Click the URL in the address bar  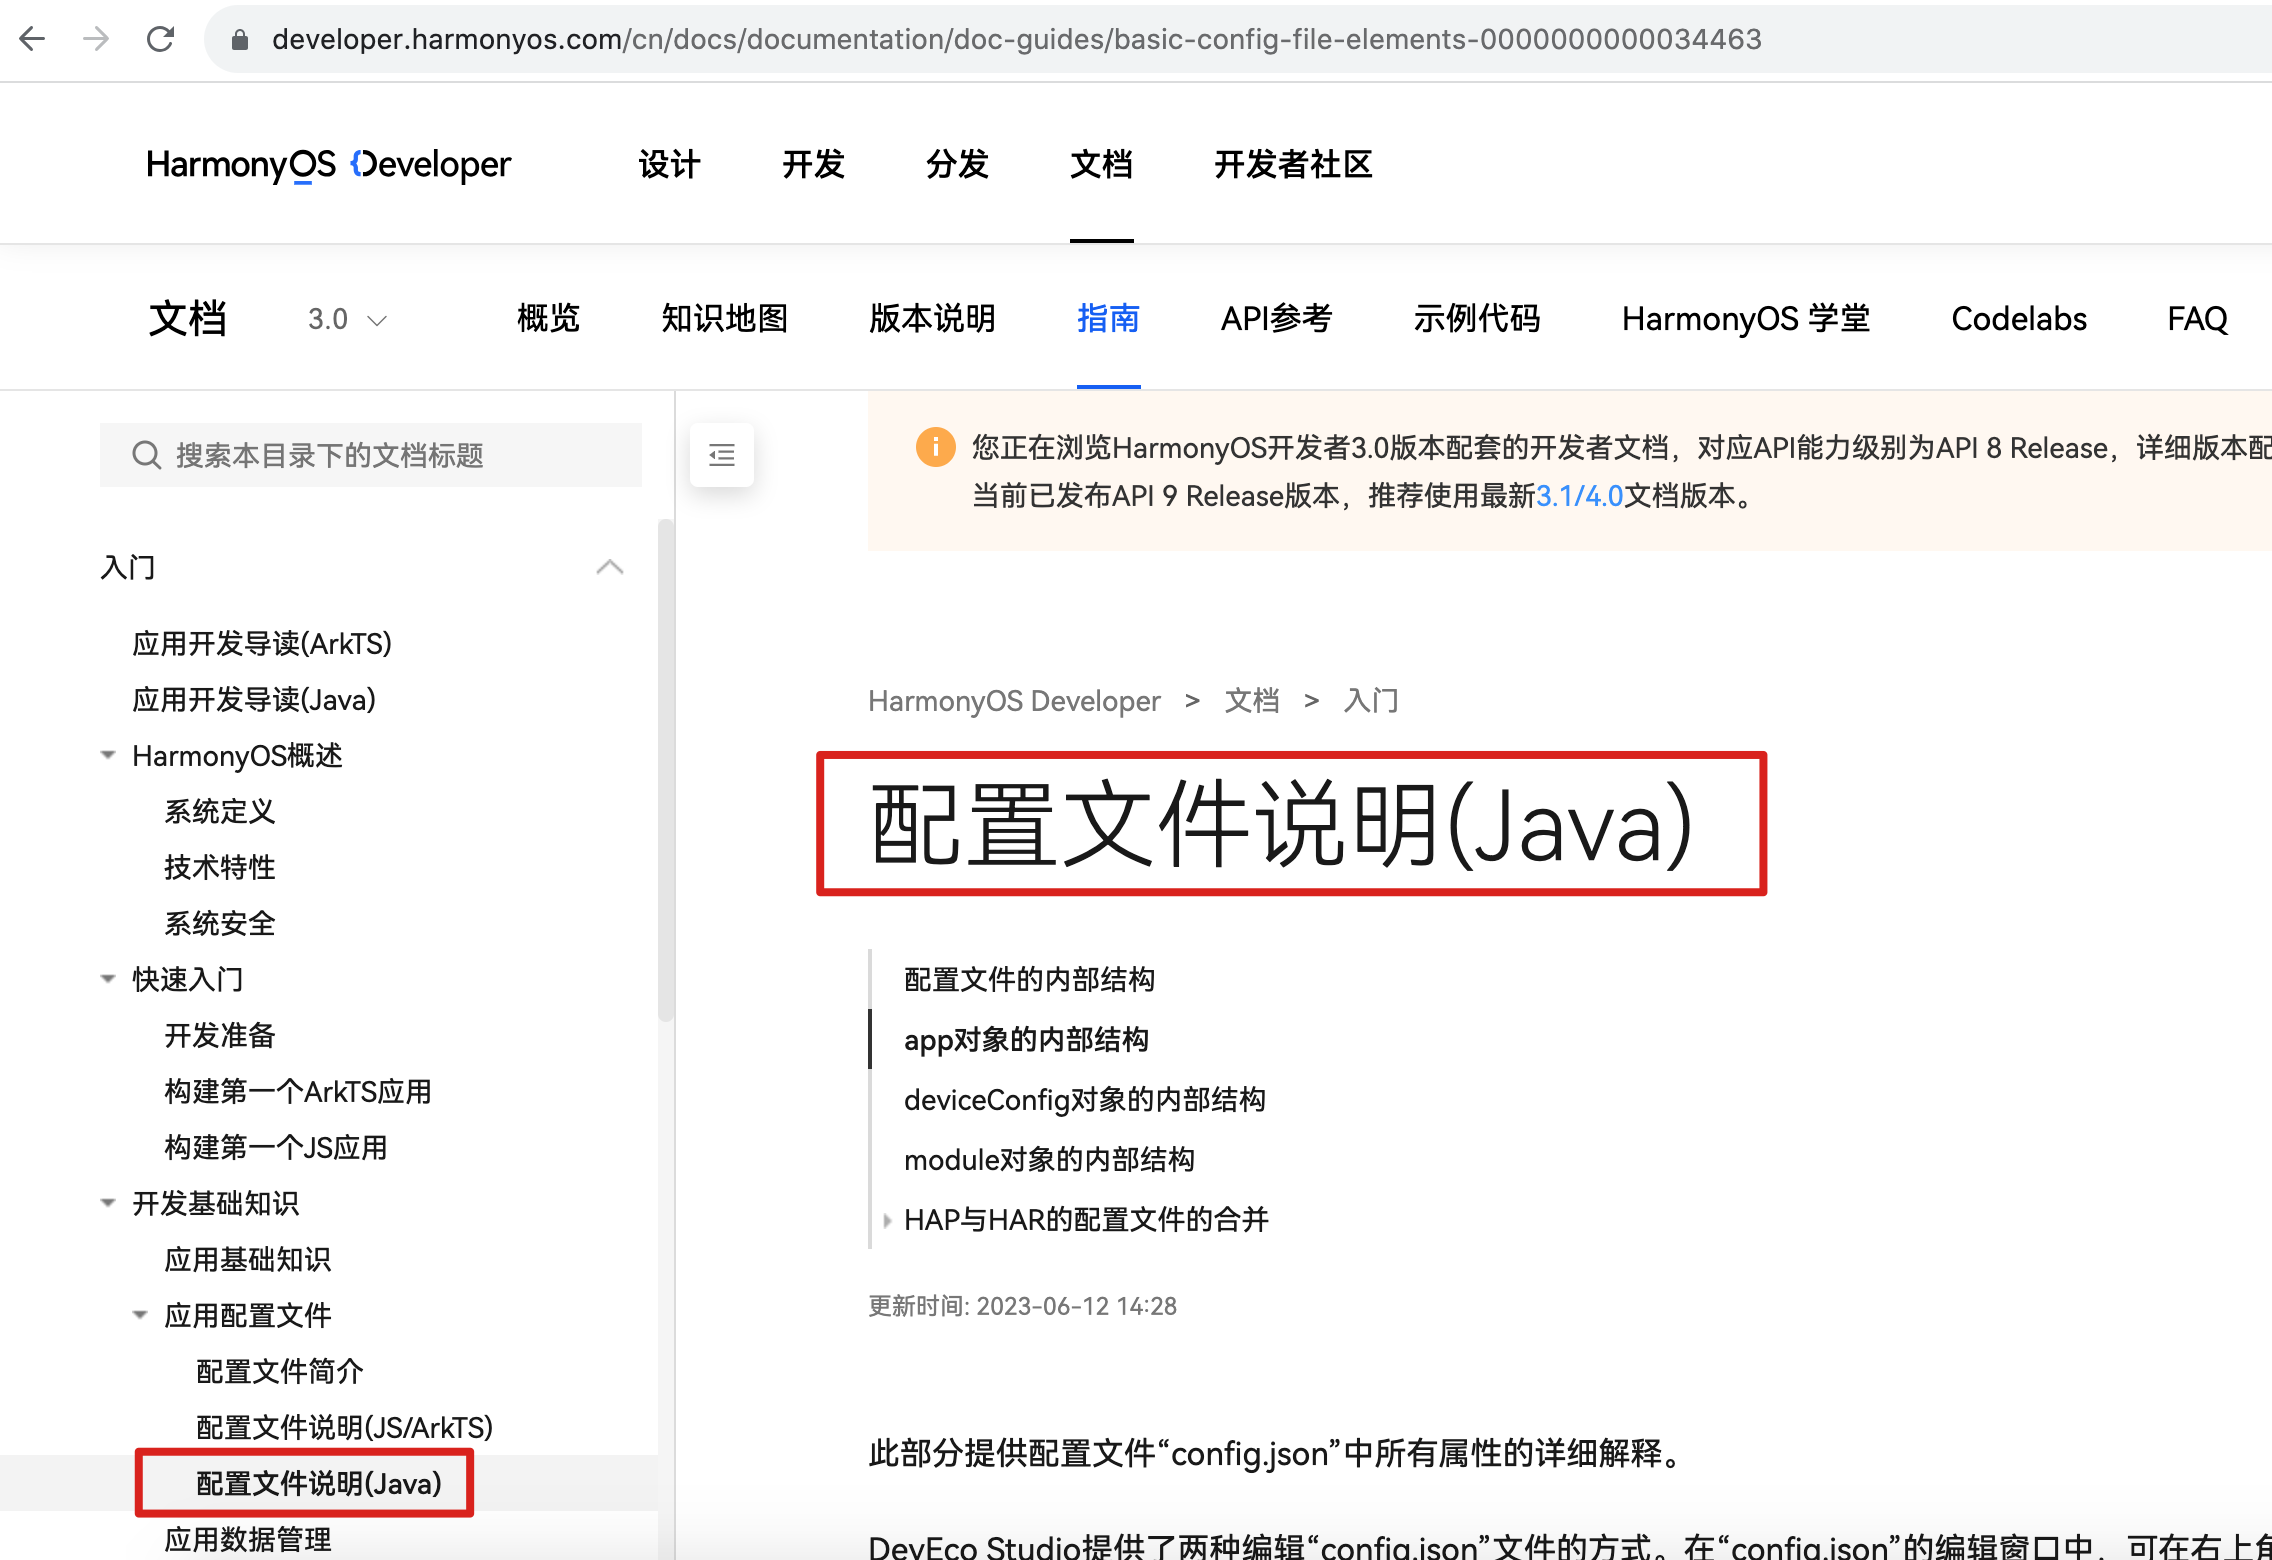tap(1016, 39)
